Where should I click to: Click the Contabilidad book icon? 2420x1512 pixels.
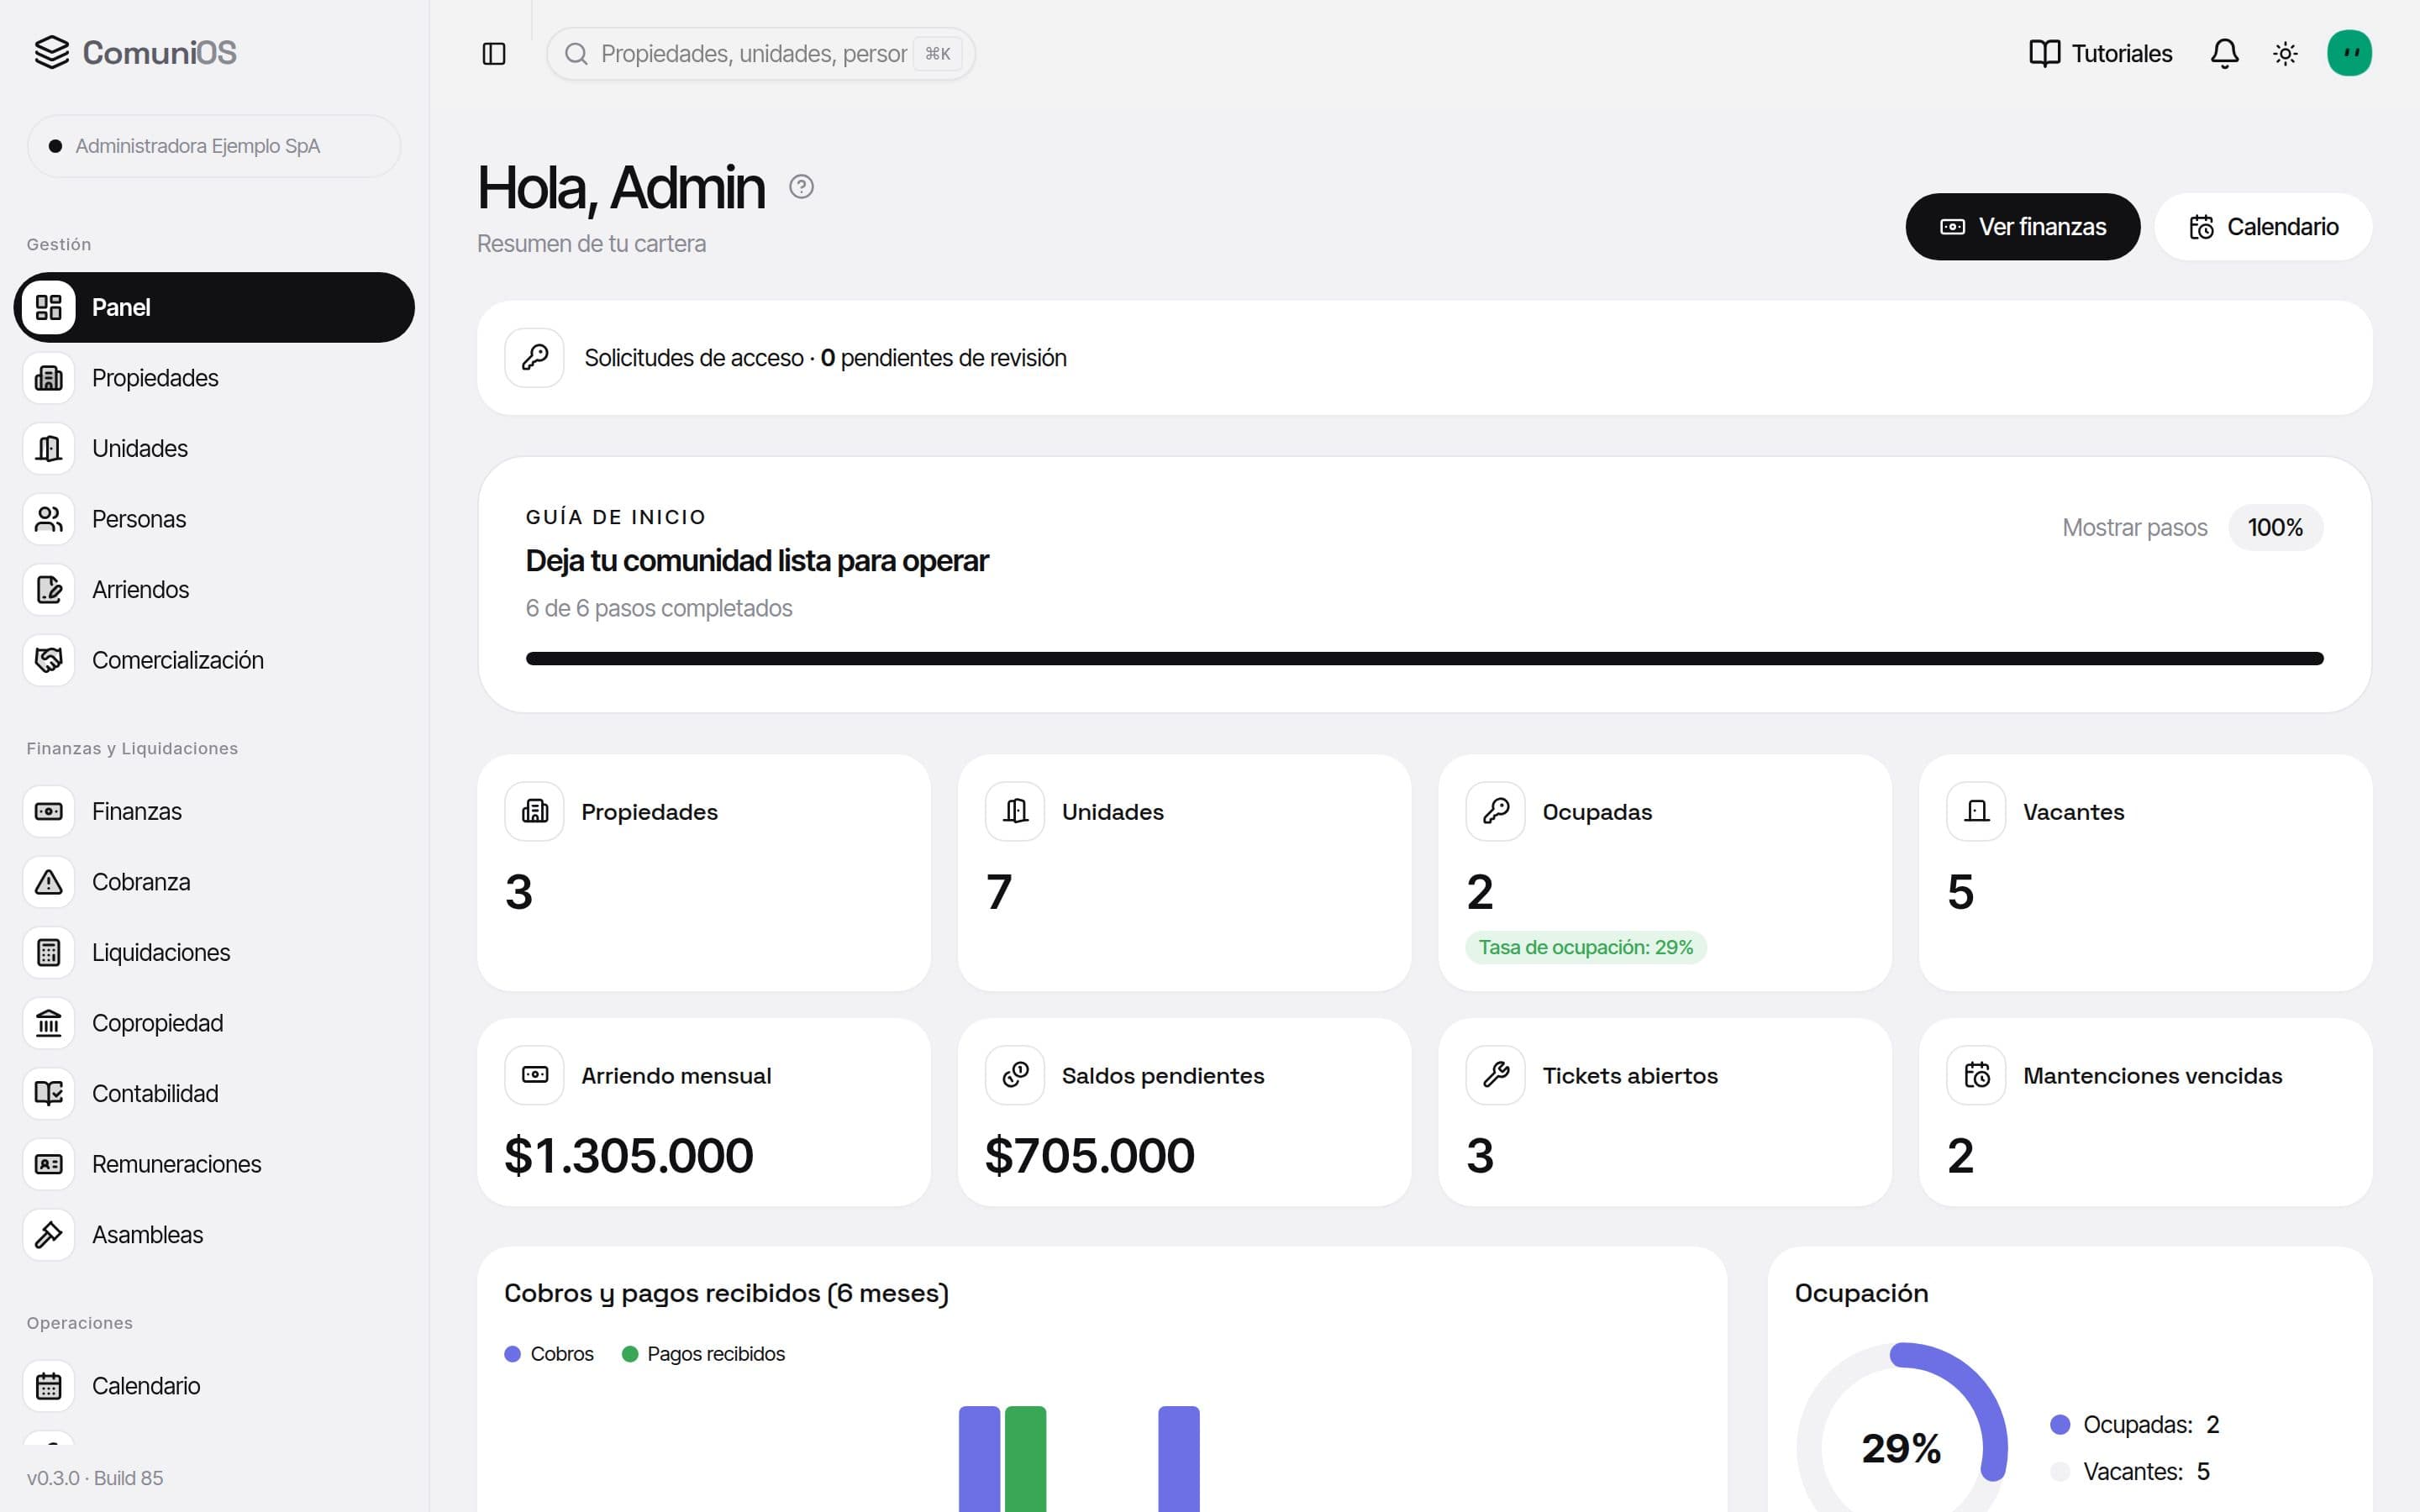(49, 1093)
